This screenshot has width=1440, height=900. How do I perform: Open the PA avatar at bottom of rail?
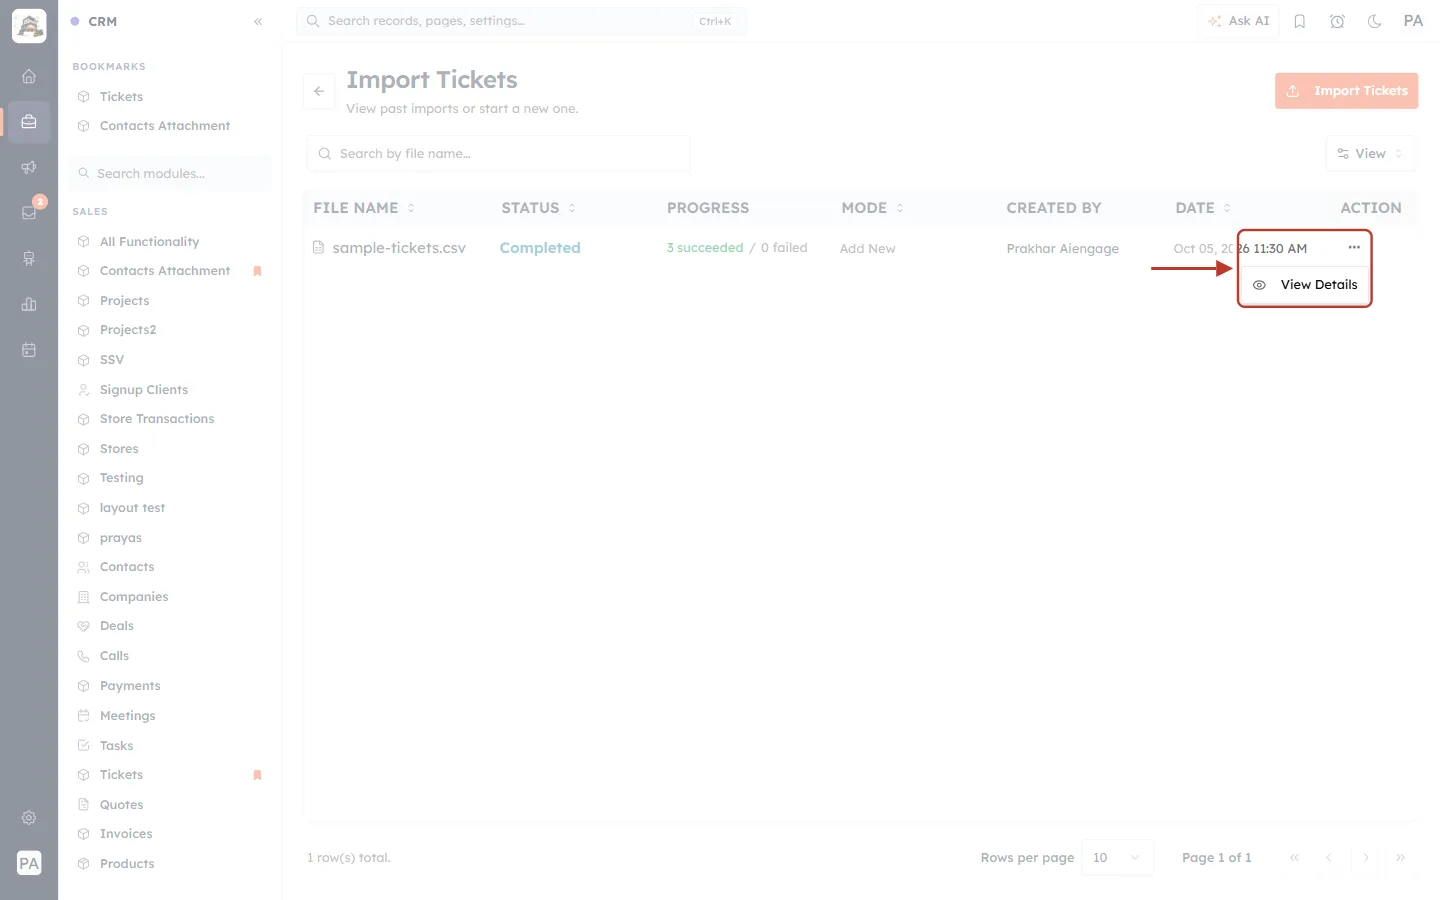click(x=29, y=864)
